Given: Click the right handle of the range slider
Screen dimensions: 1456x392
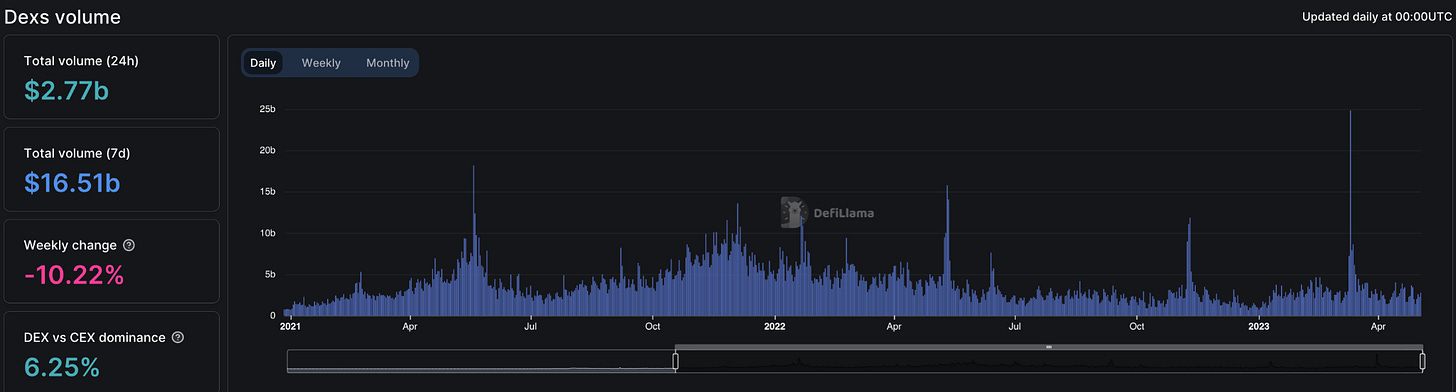Looking at the screenshot, I should pyautogui.click(x=1421, y=360).
